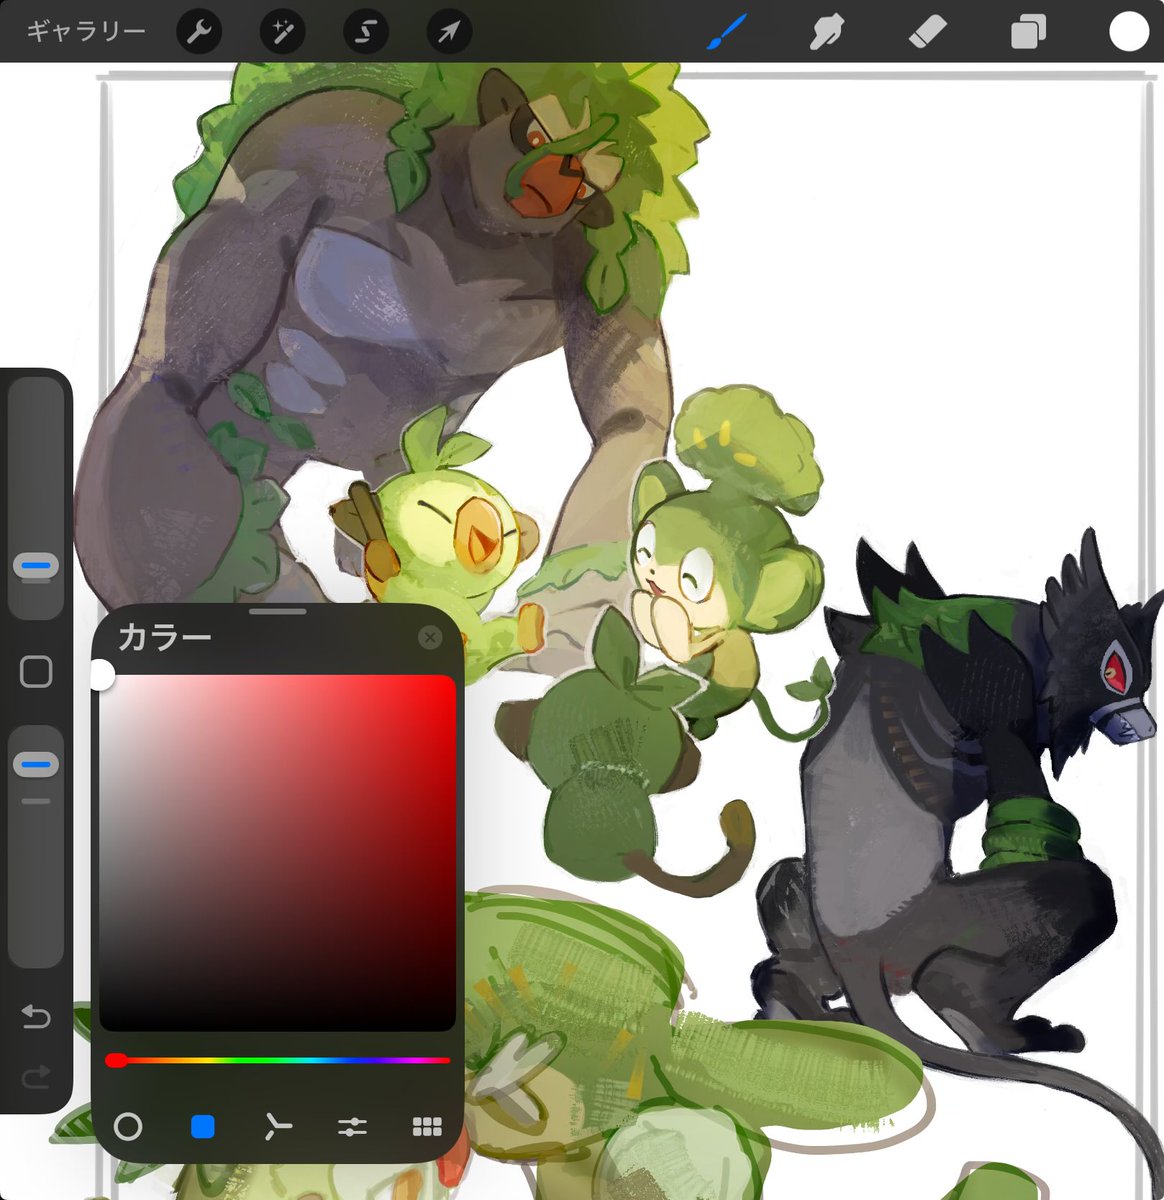Adjust the brush opacity slider handle
The width and height of the screenshot is (1164, 1200).
click(x=36, y=765)
